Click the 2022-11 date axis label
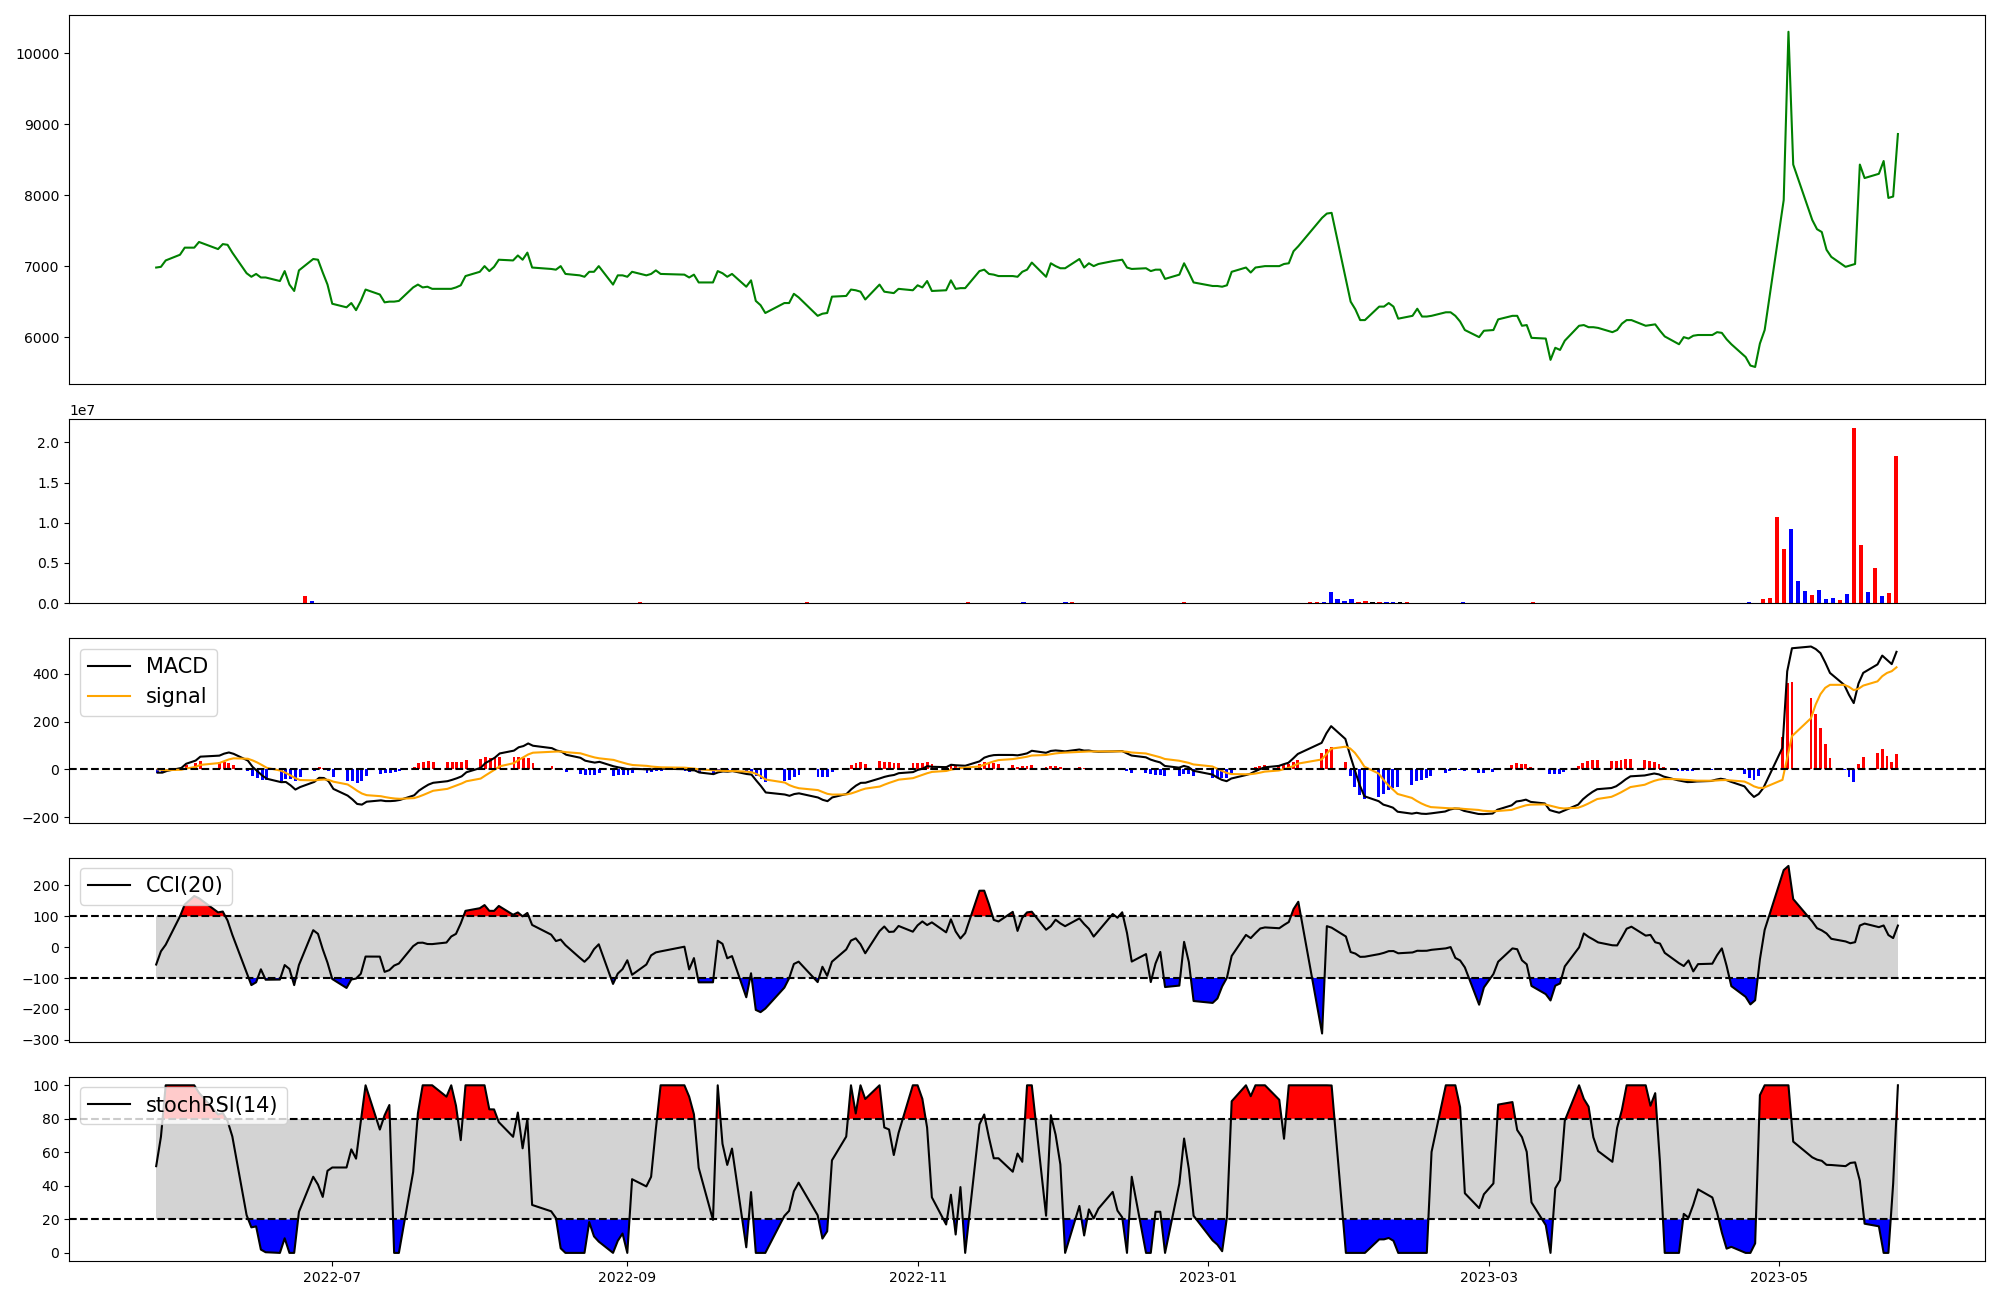 918,1277
